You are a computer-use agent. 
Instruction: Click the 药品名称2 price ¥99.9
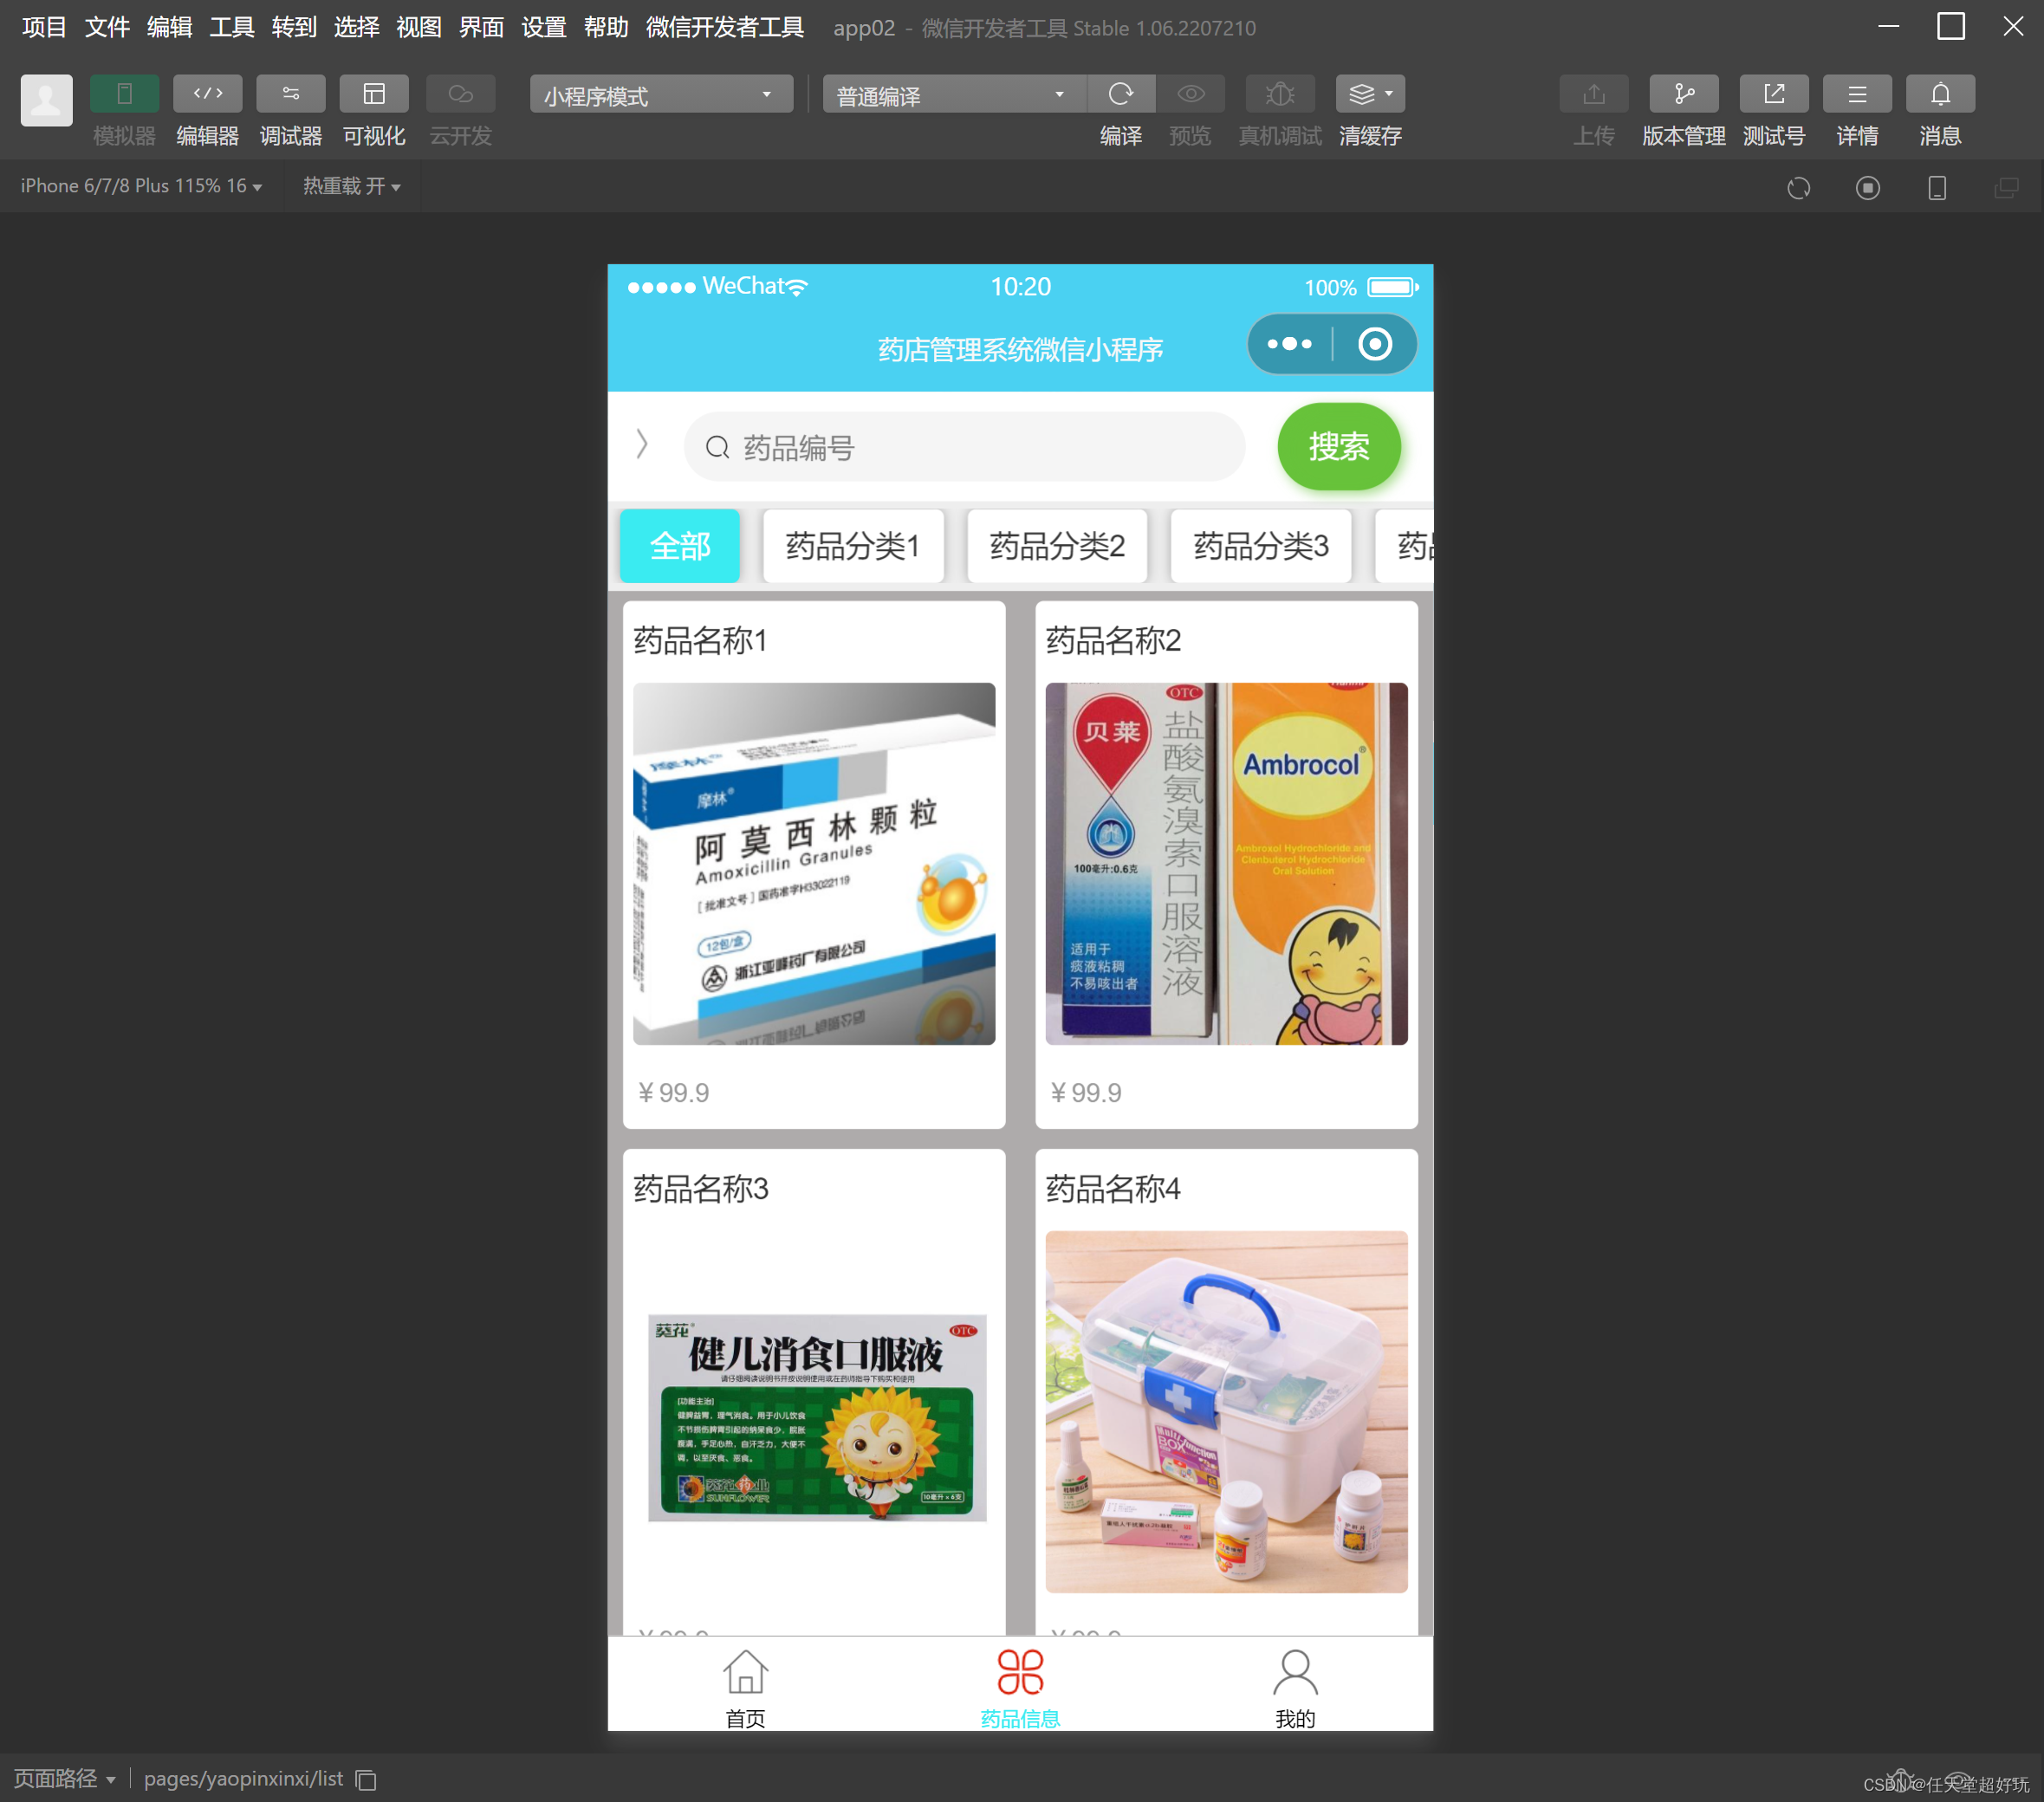tap(1085, 1092)
